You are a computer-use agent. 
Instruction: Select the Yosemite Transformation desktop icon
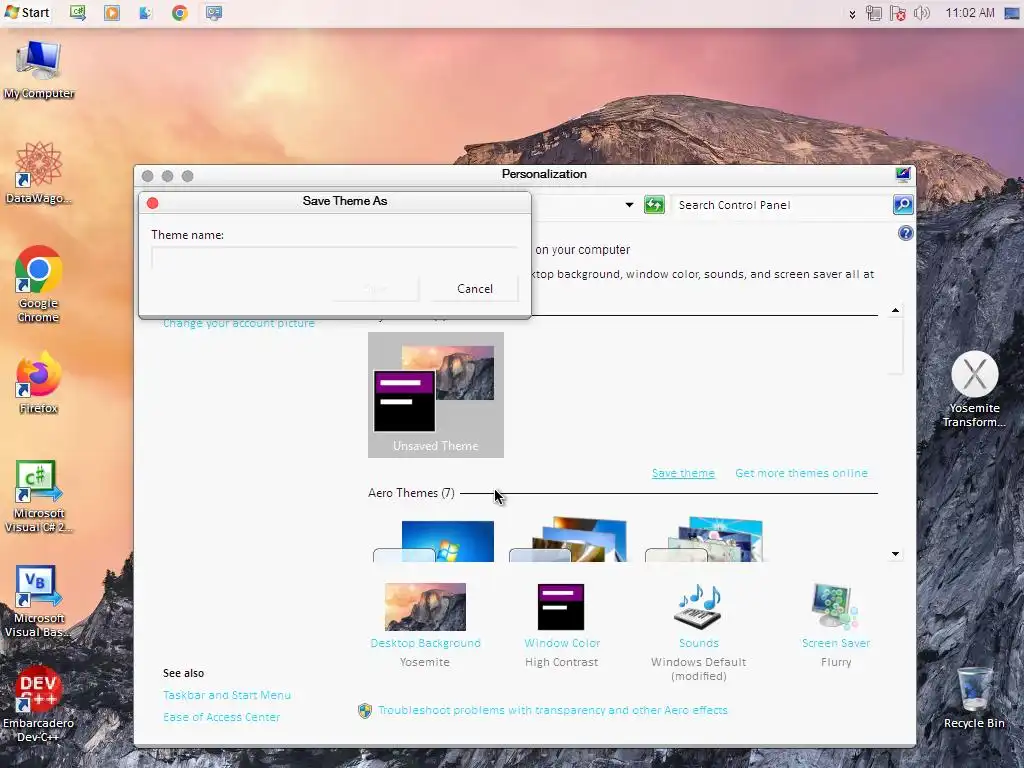974,390
